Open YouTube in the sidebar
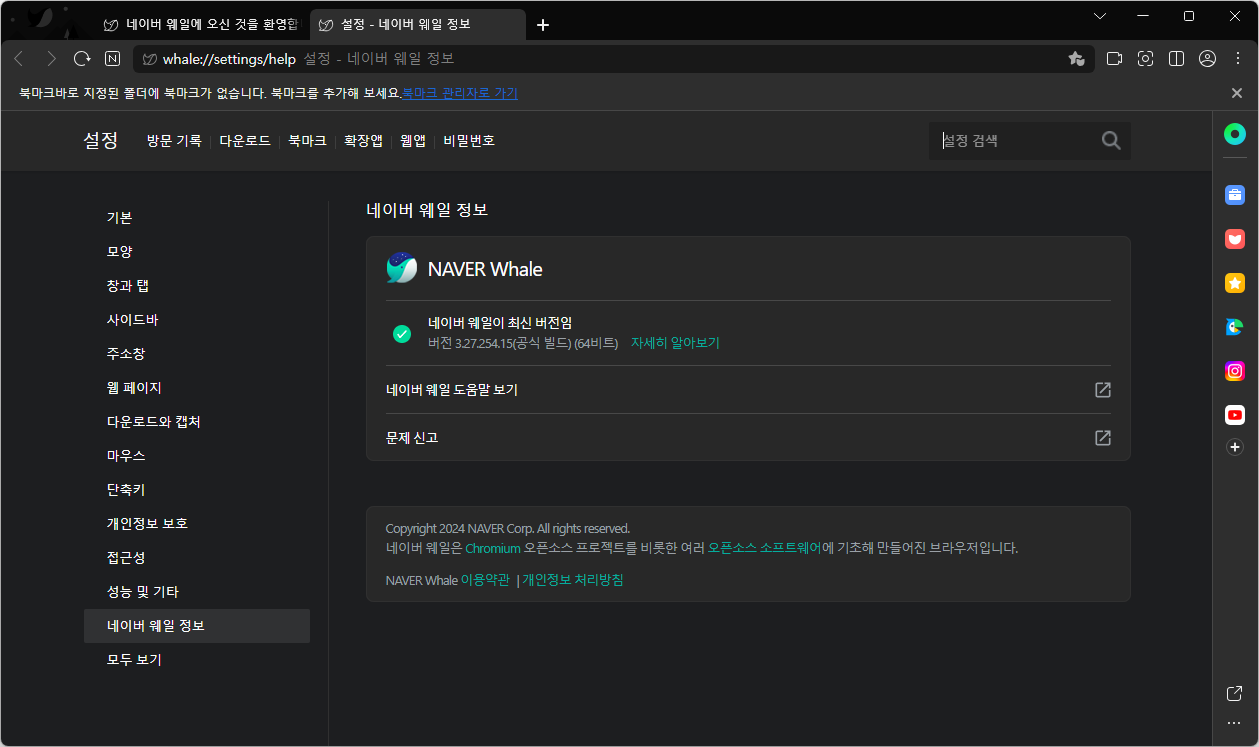 [1235, 415]
